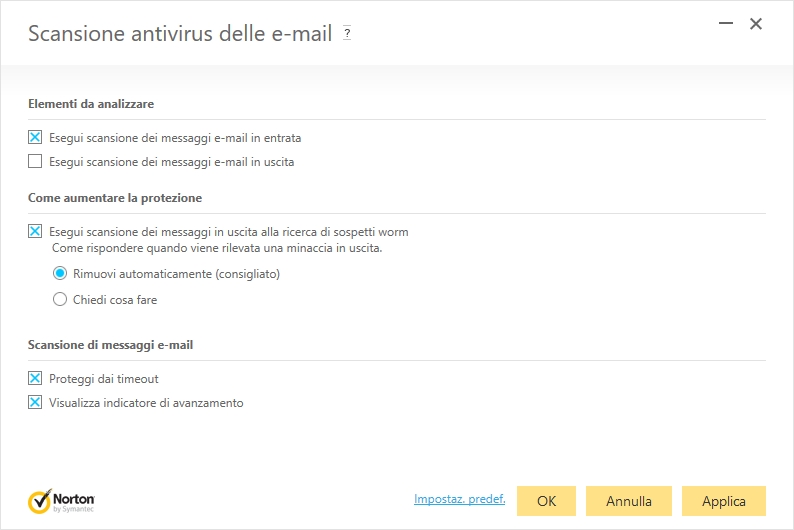The width and height of the screenshot is (794, 530).
Task: Cancel changes with Annulla button
Action: tap(629, 501)
